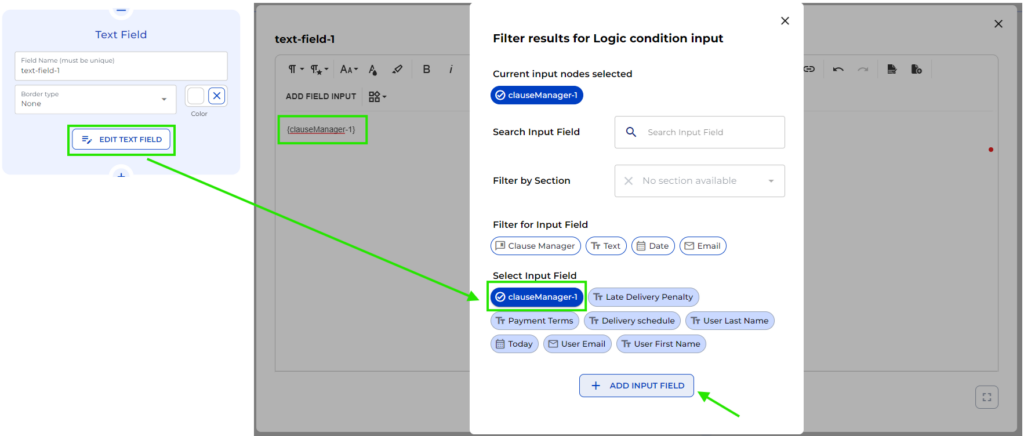Select the Today date field
Viewport: 1024px width, 436px height.
(514, 344)
